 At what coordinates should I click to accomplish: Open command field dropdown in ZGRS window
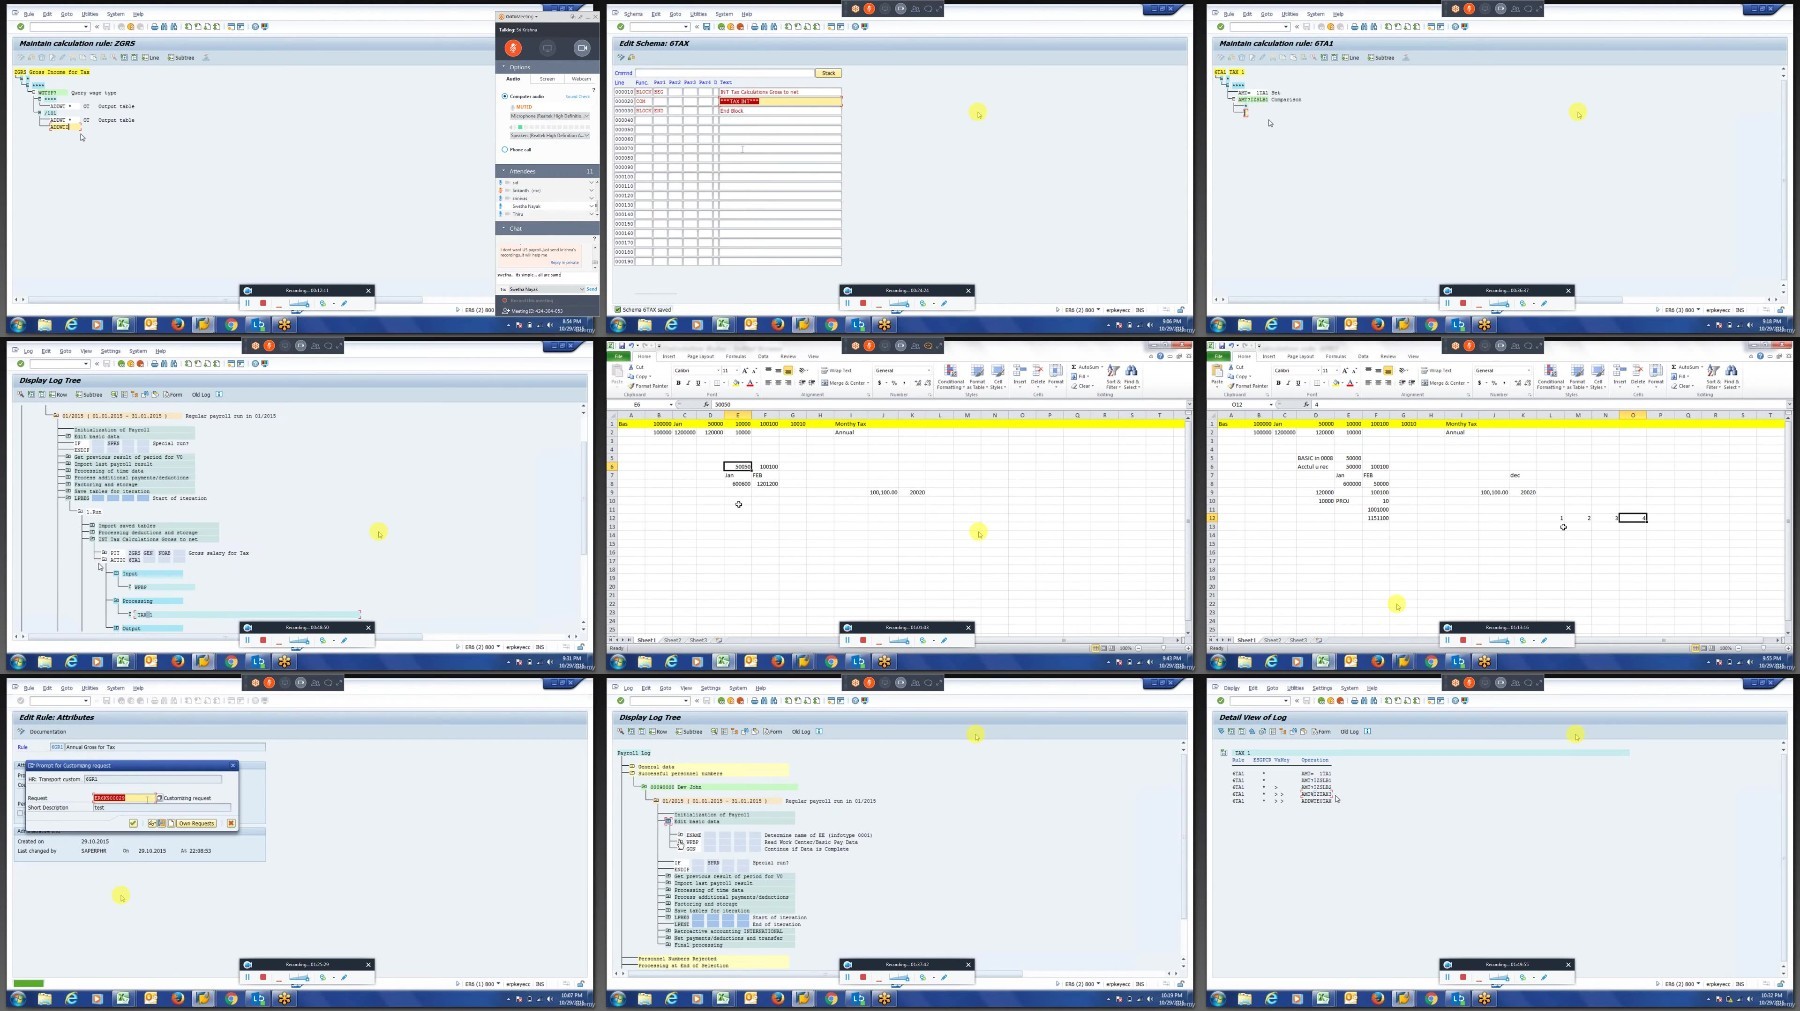[x=86, y=26]
